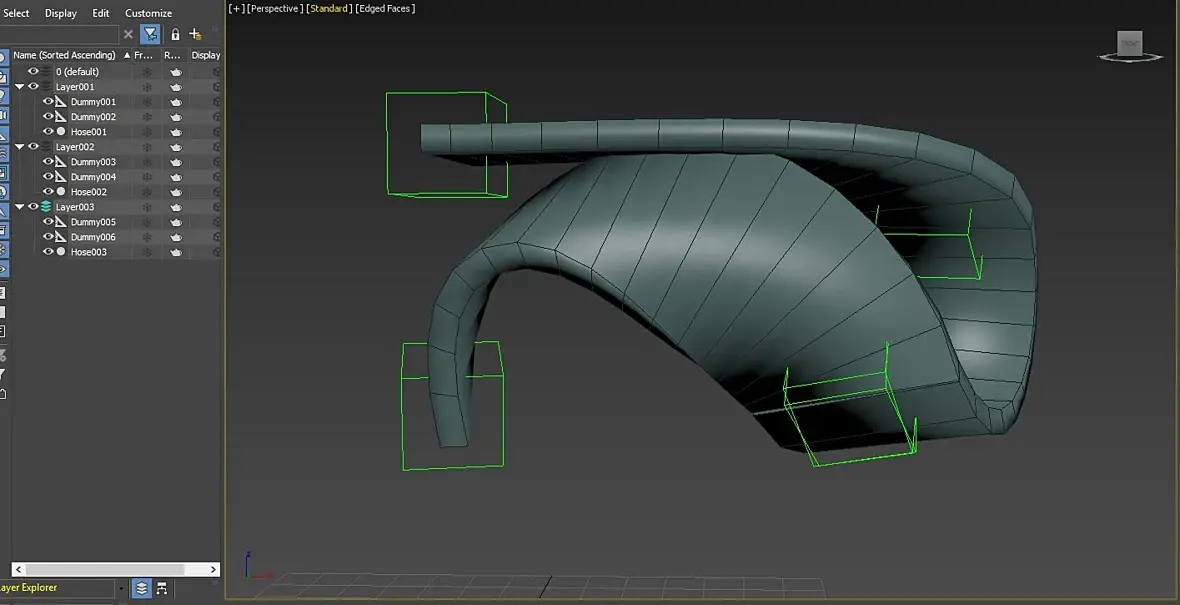Screen dimensions: 1180x605
Task: Toggle visibility of Layer001
Action: [x=33, y=87]
